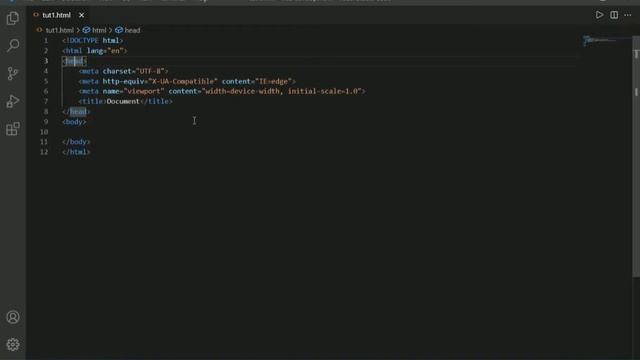Viewport: 640px width, 360px height.
Task: Click the closing </head> tag
Action: [x=76, y=111]
